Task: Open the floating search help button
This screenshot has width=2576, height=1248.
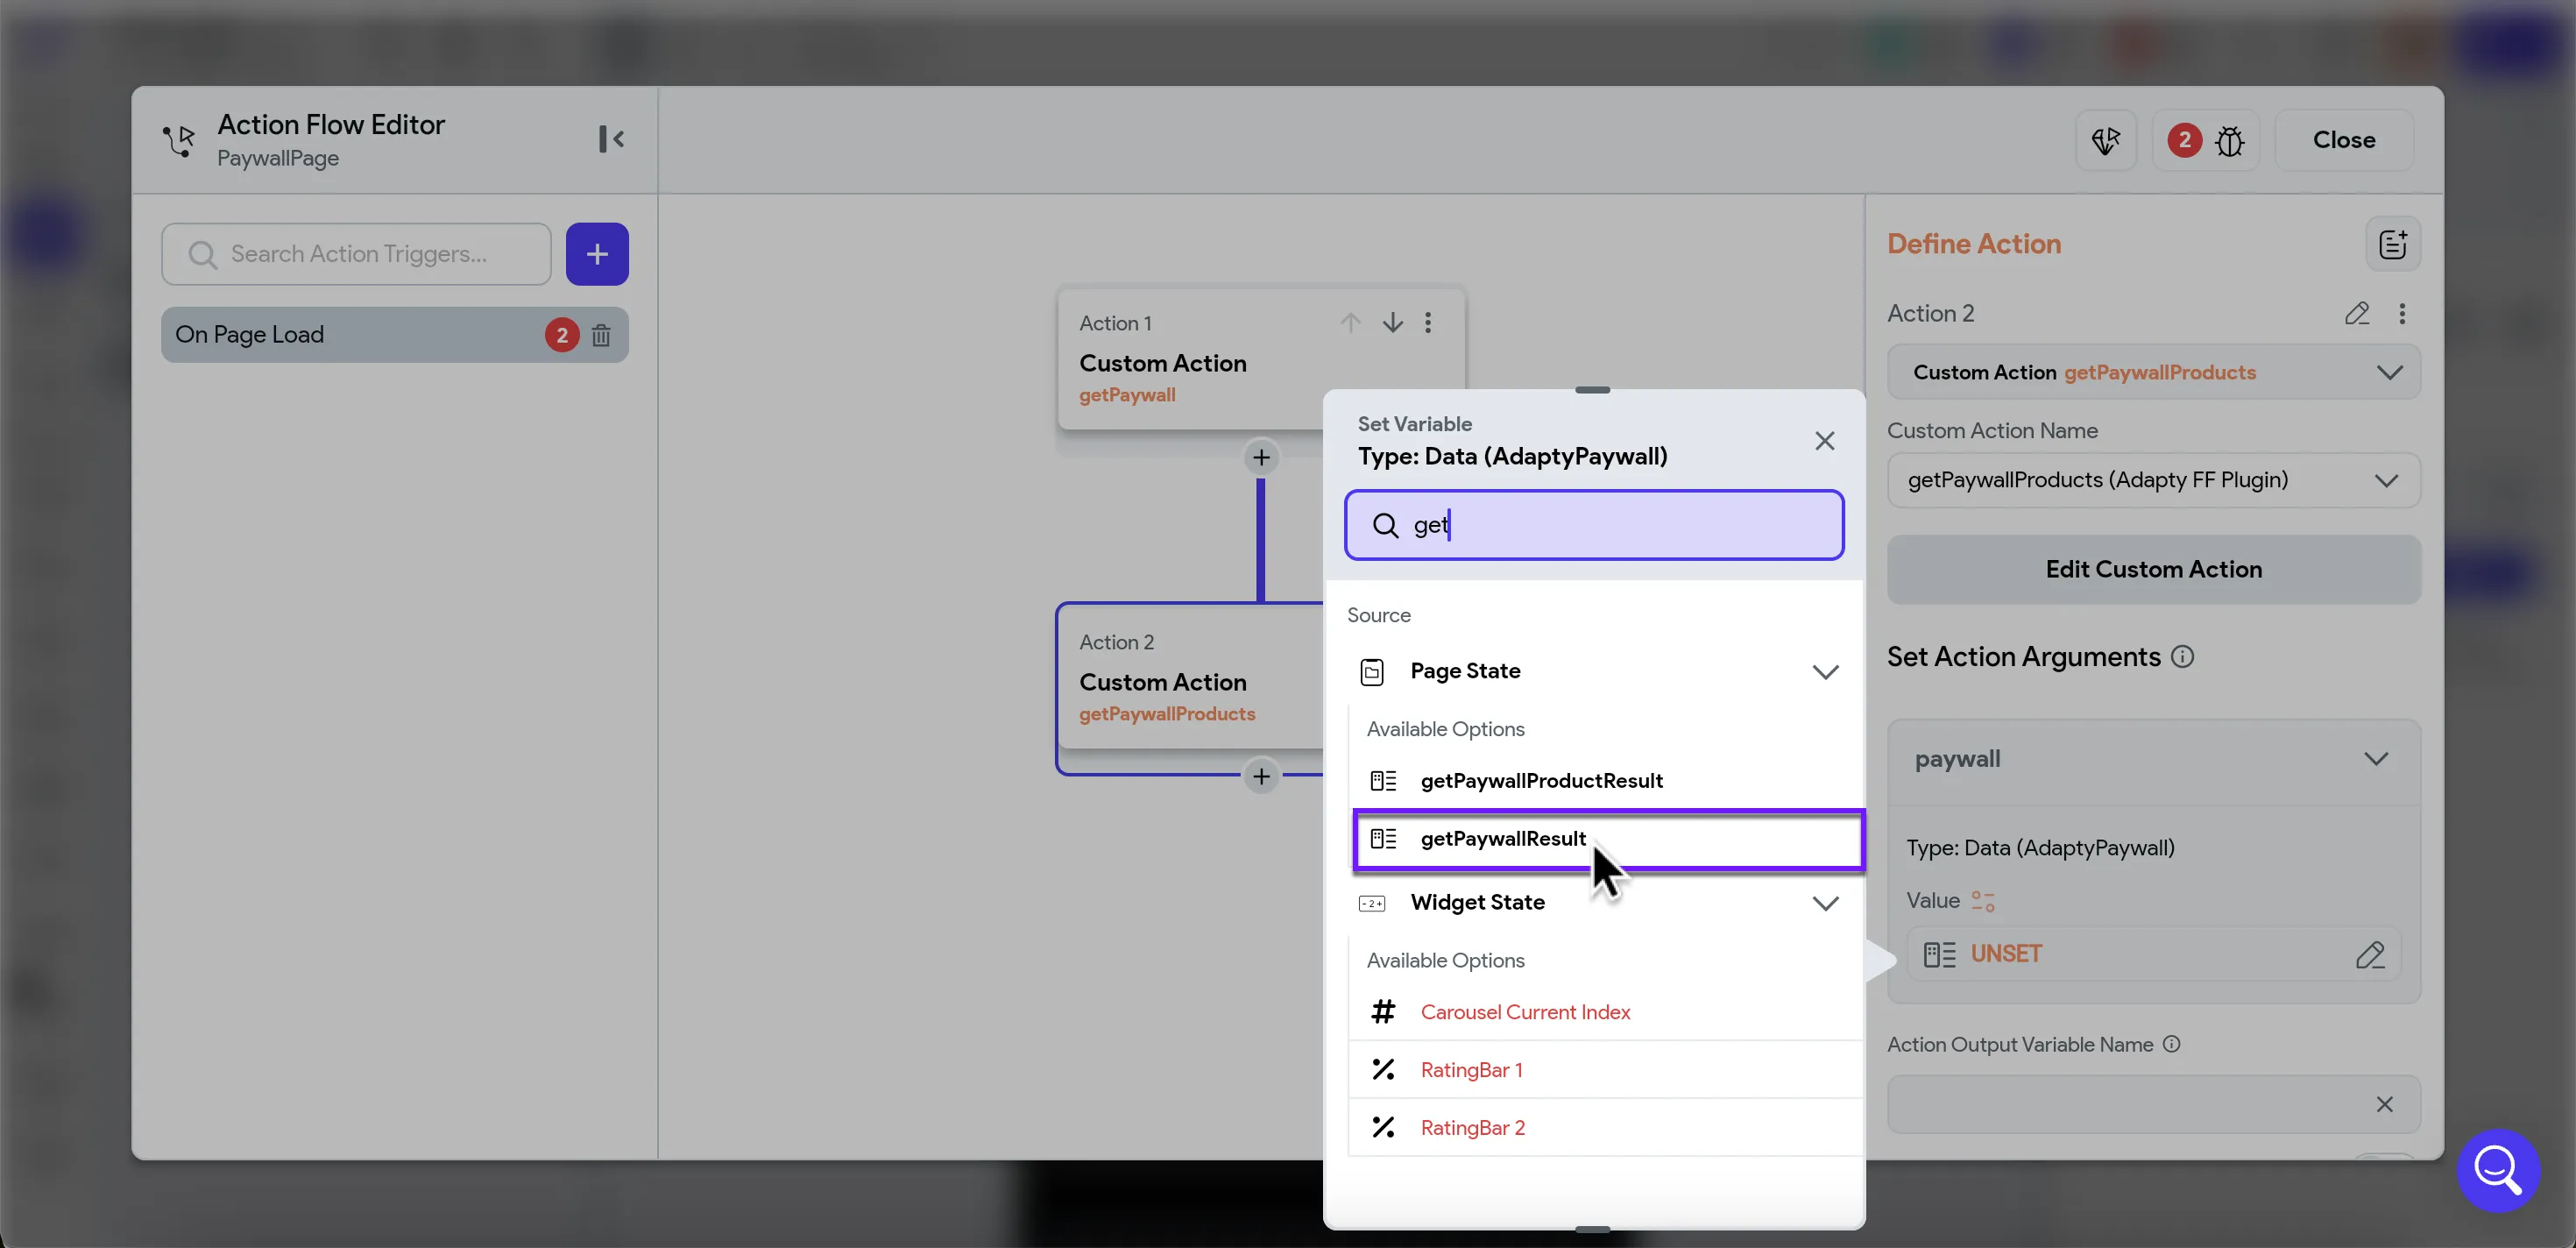Action: tap(2497, 1170)
